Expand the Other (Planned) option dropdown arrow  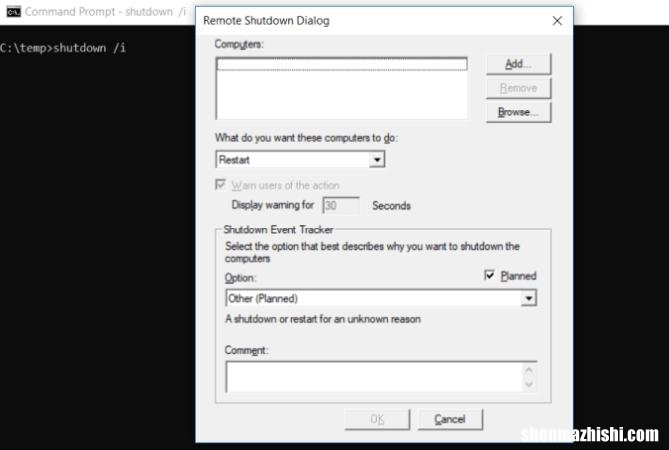[529, 298]
